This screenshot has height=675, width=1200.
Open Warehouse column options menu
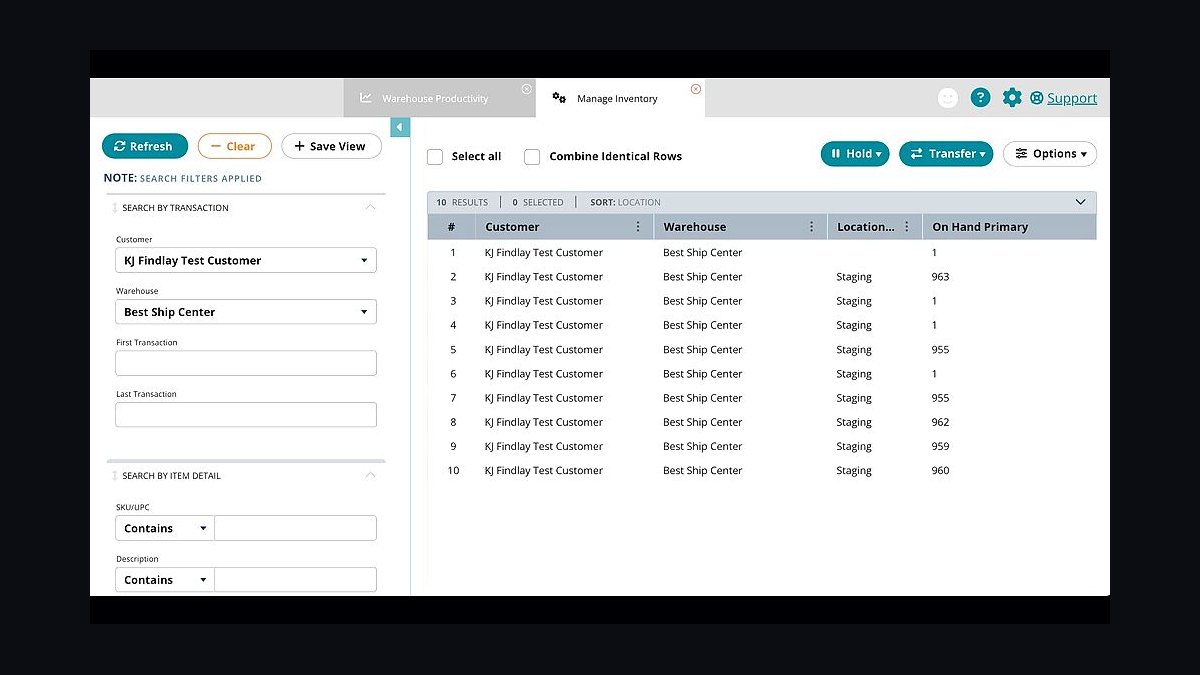pyautogui.click(x=811, y=227)
